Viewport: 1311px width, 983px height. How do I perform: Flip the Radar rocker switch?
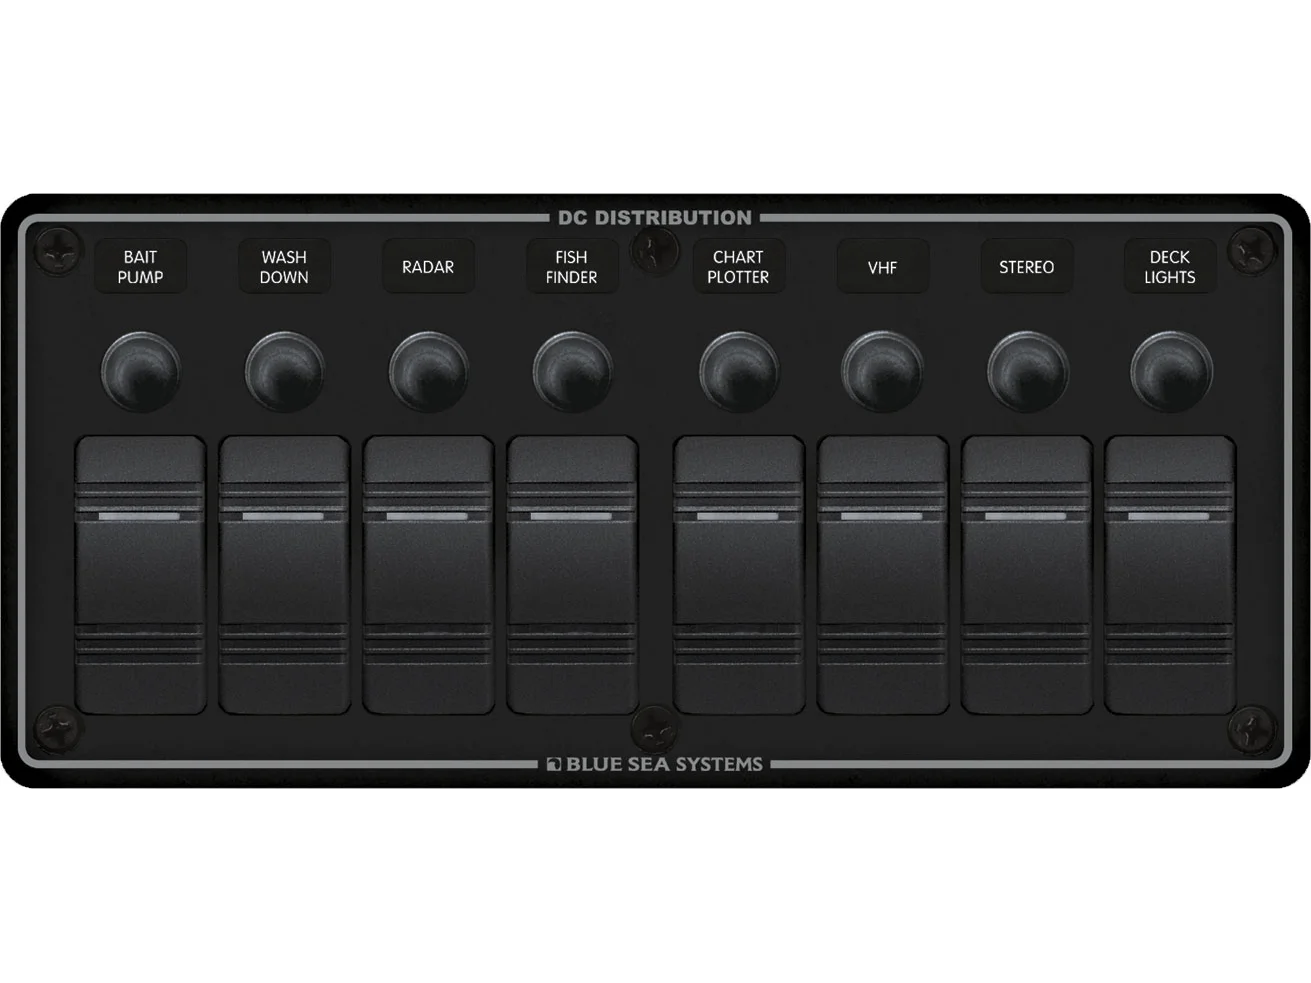(428, 575)
